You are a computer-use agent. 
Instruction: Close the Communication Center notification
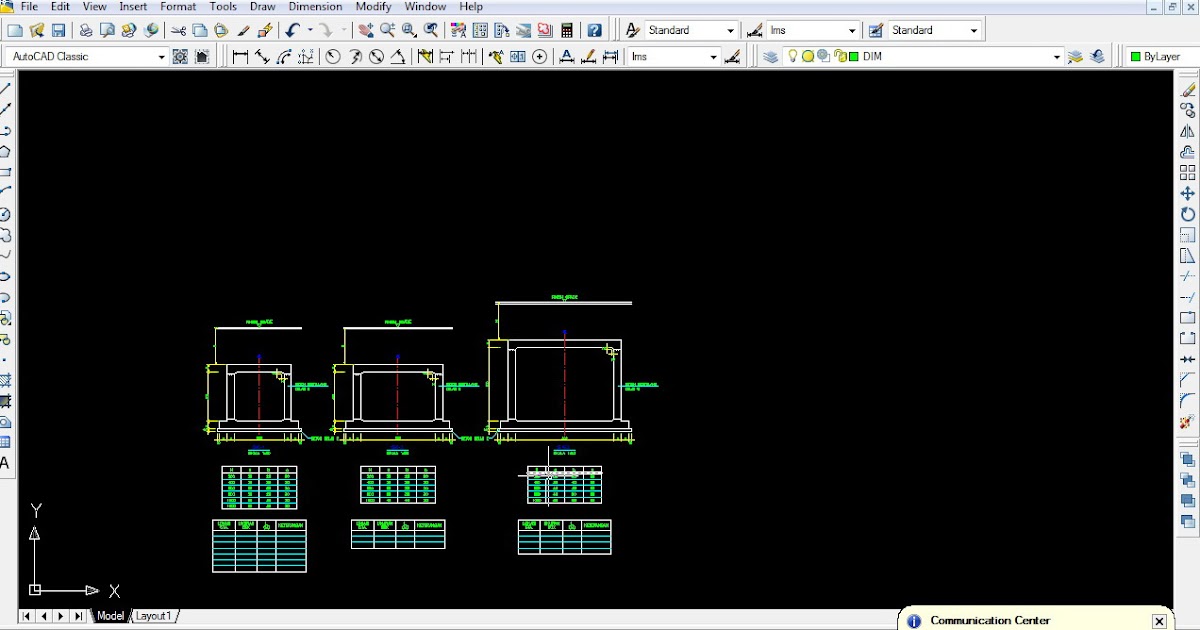point(1159,621)
